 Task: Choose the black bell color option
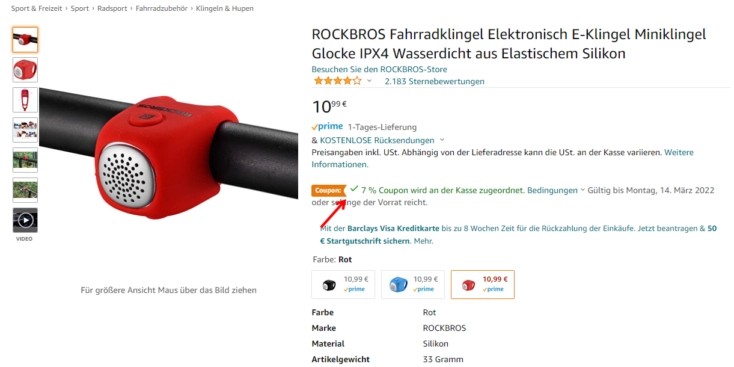click(343, 284)
